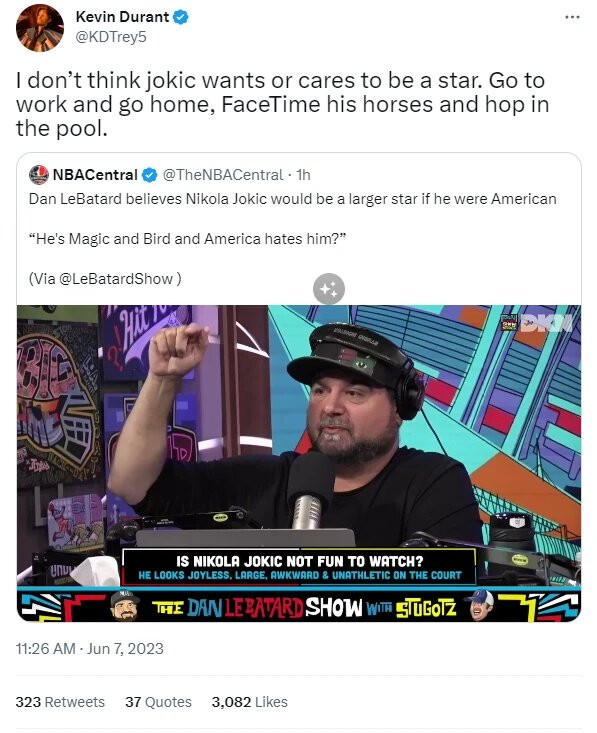View the 3,082 Likes list

[250, 702]
